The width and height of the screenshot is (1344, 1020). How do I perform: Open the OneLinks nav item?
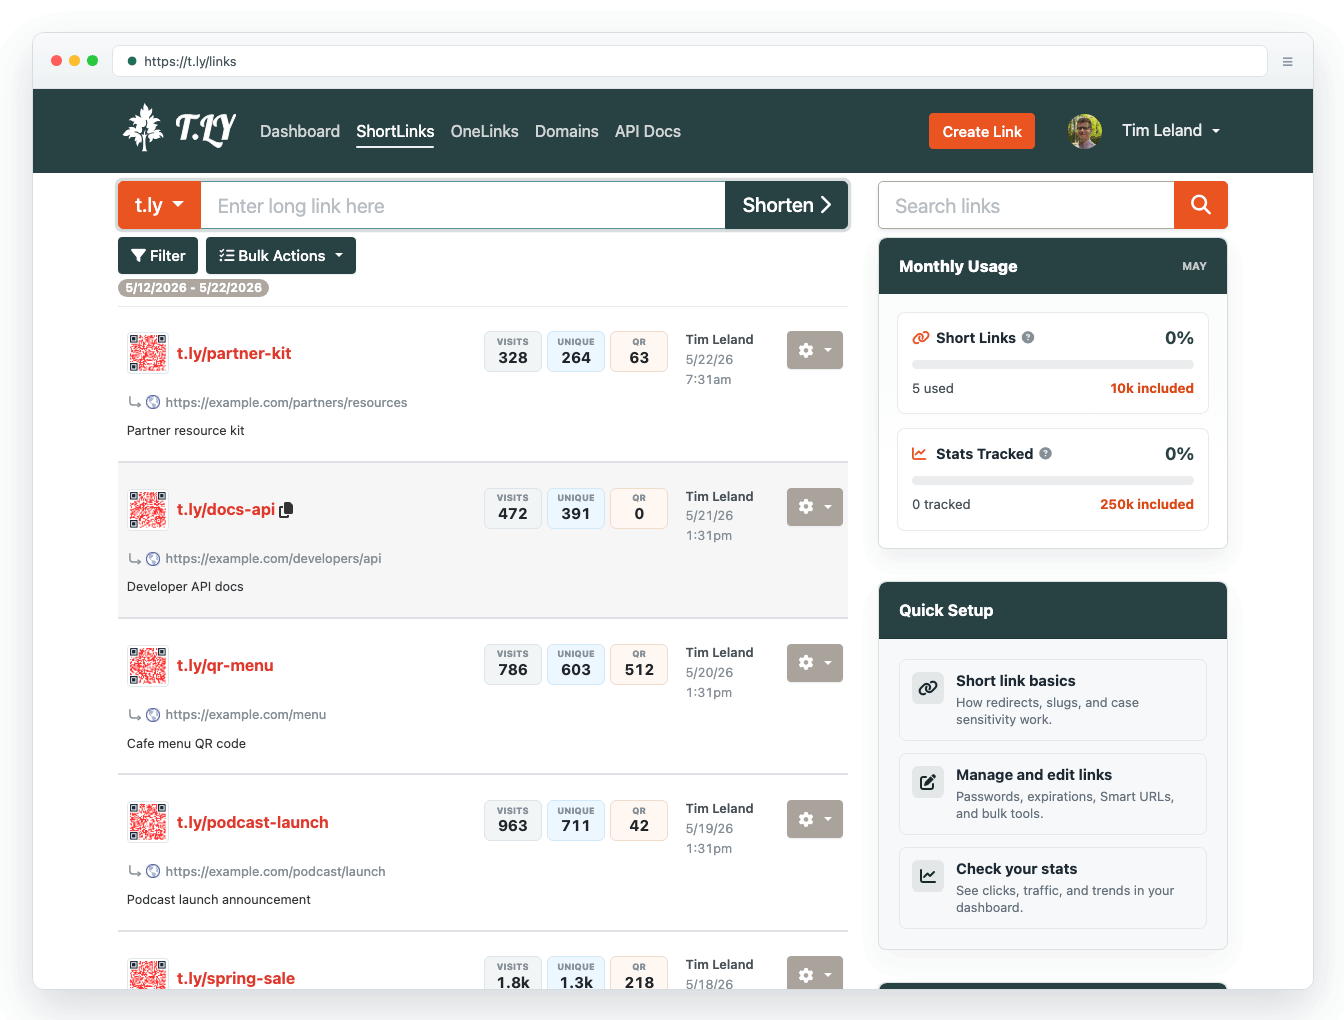[x=485, y=131]
